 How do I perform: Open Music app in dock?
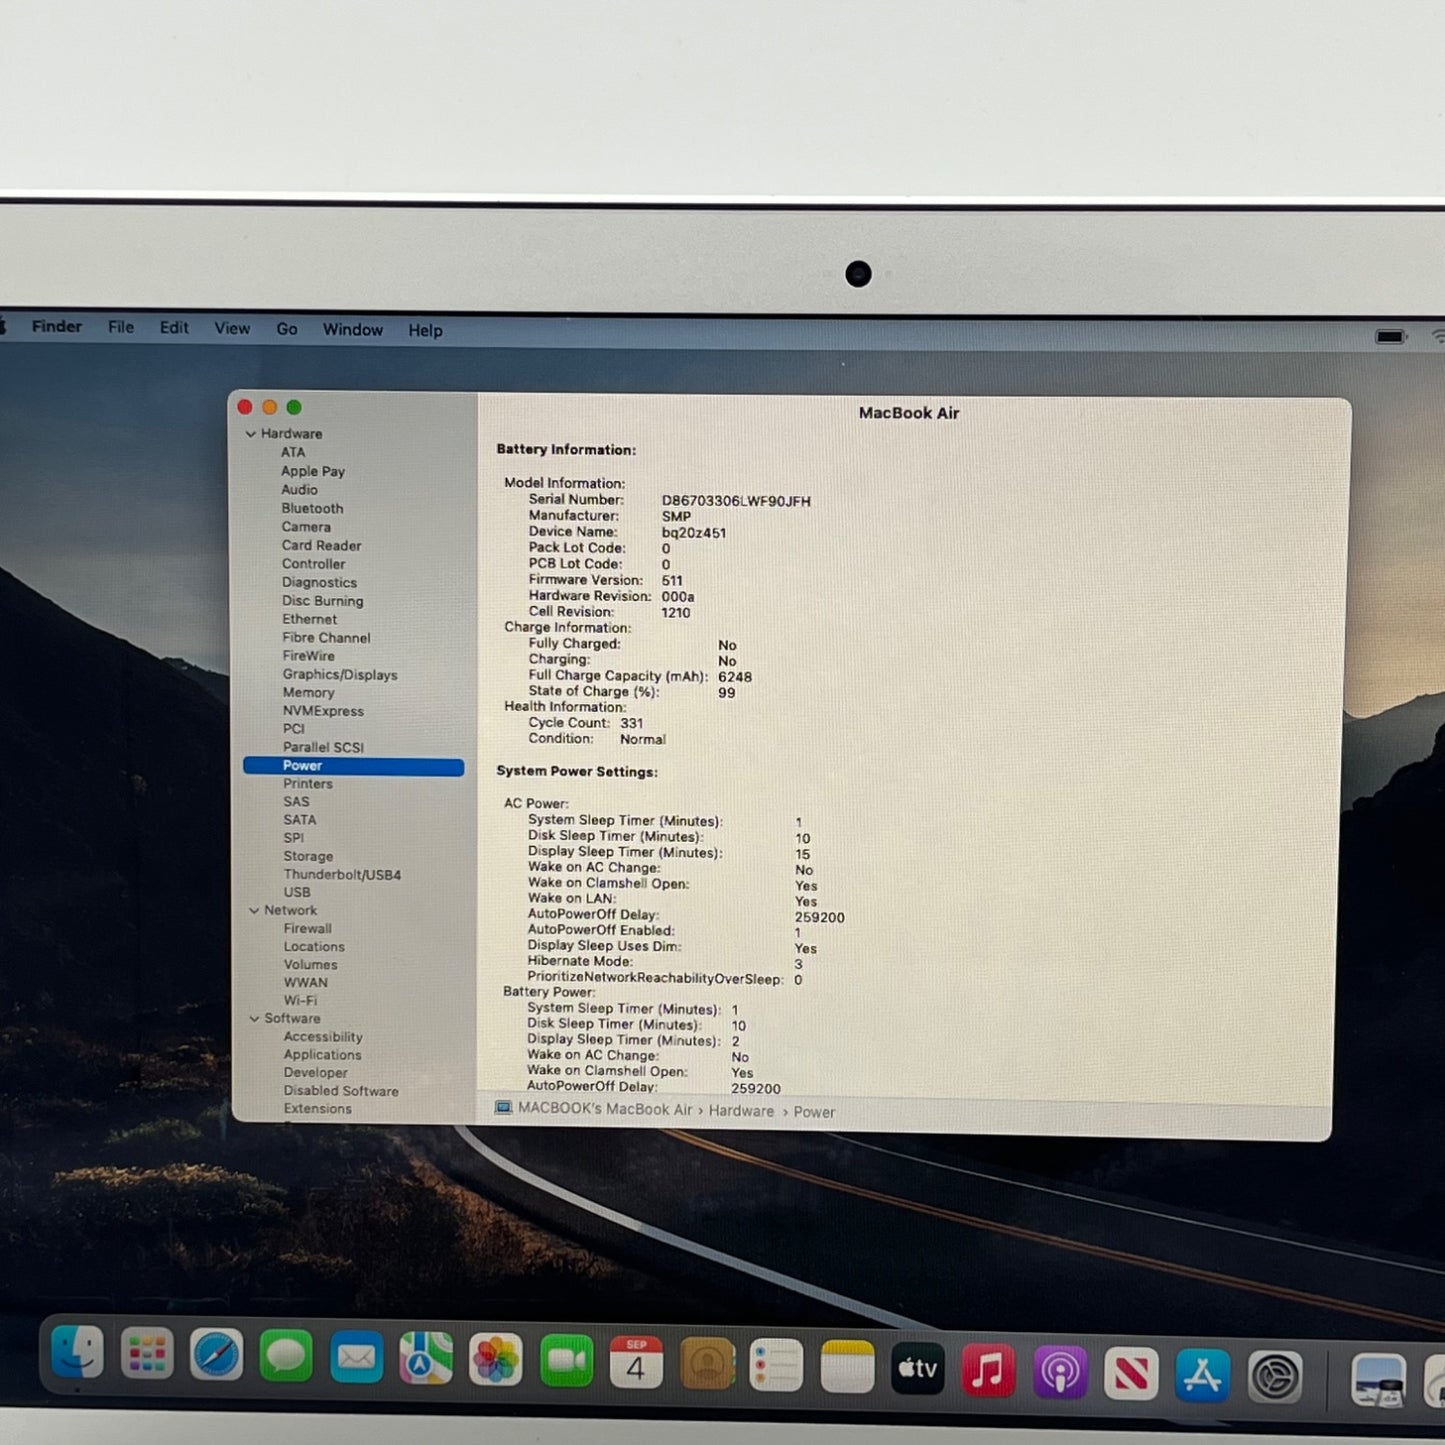[x=989, y=1369]
